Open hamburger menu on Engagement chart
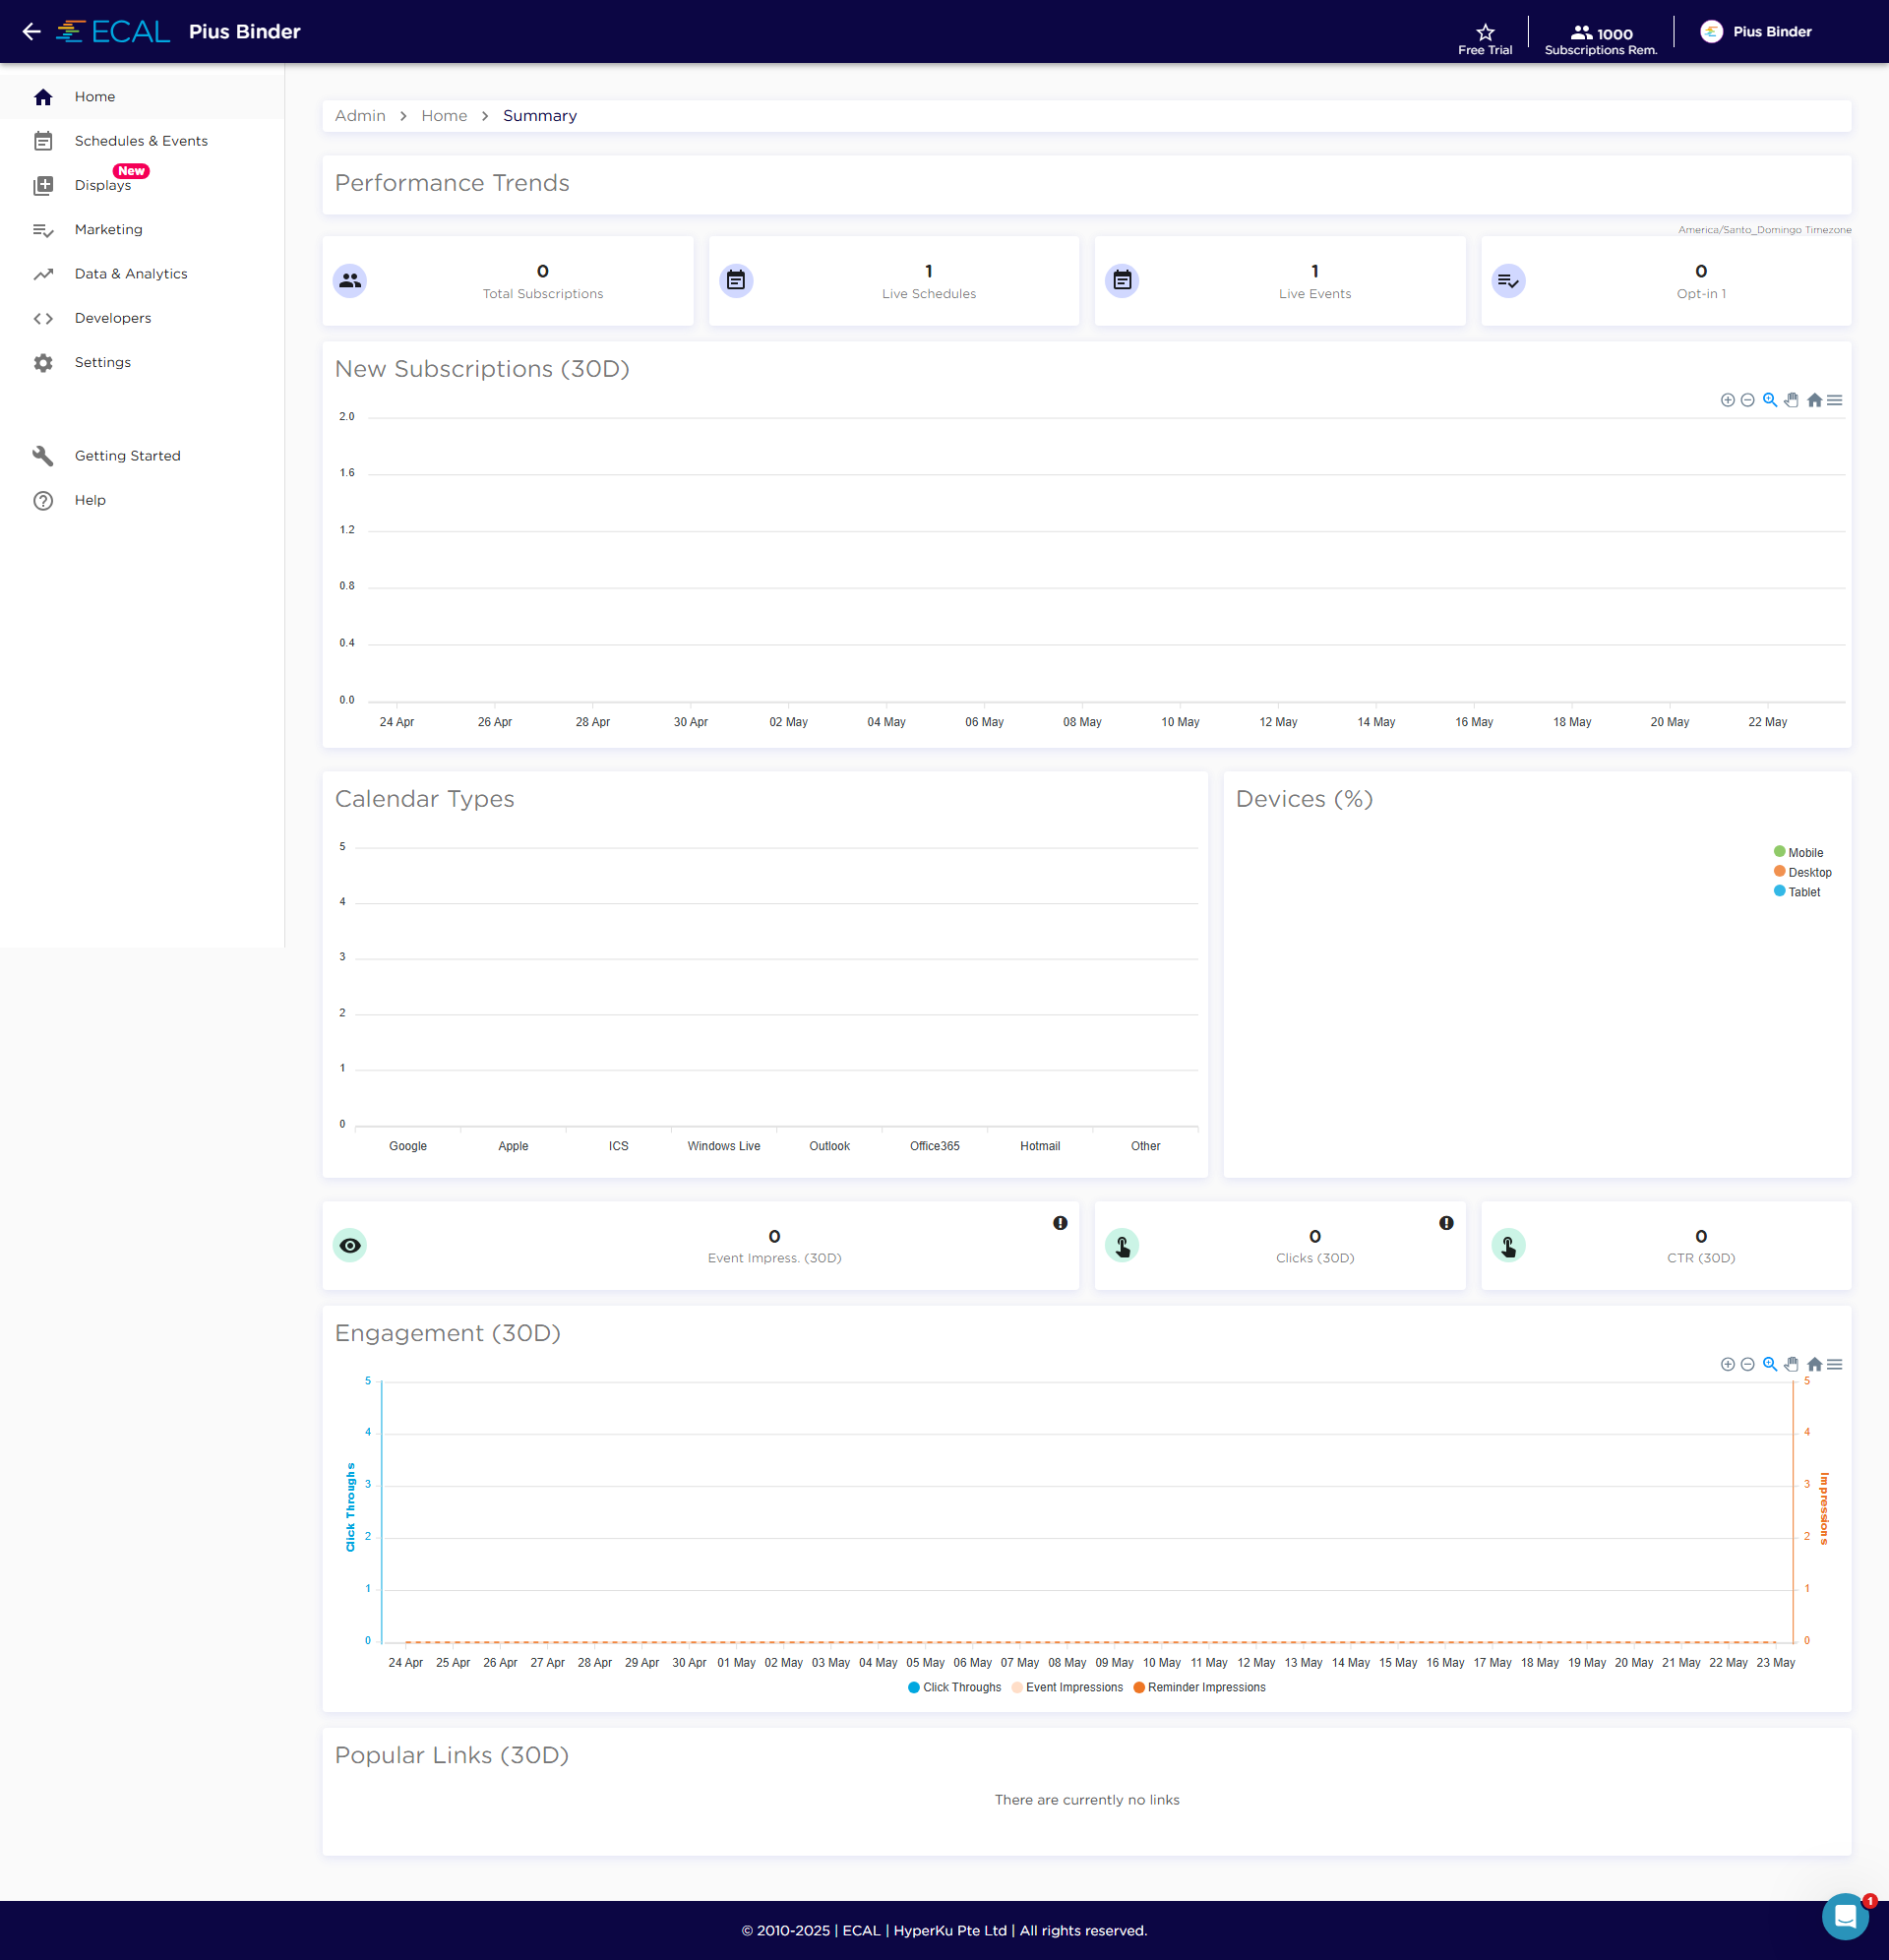Screen dimensions: 1889x1960 tap(1835, 1364)
